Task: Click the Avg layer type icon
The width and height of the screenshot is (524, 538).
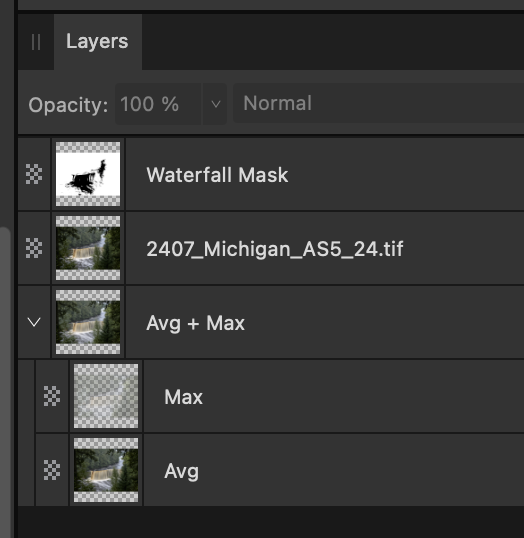Action: 52,470
